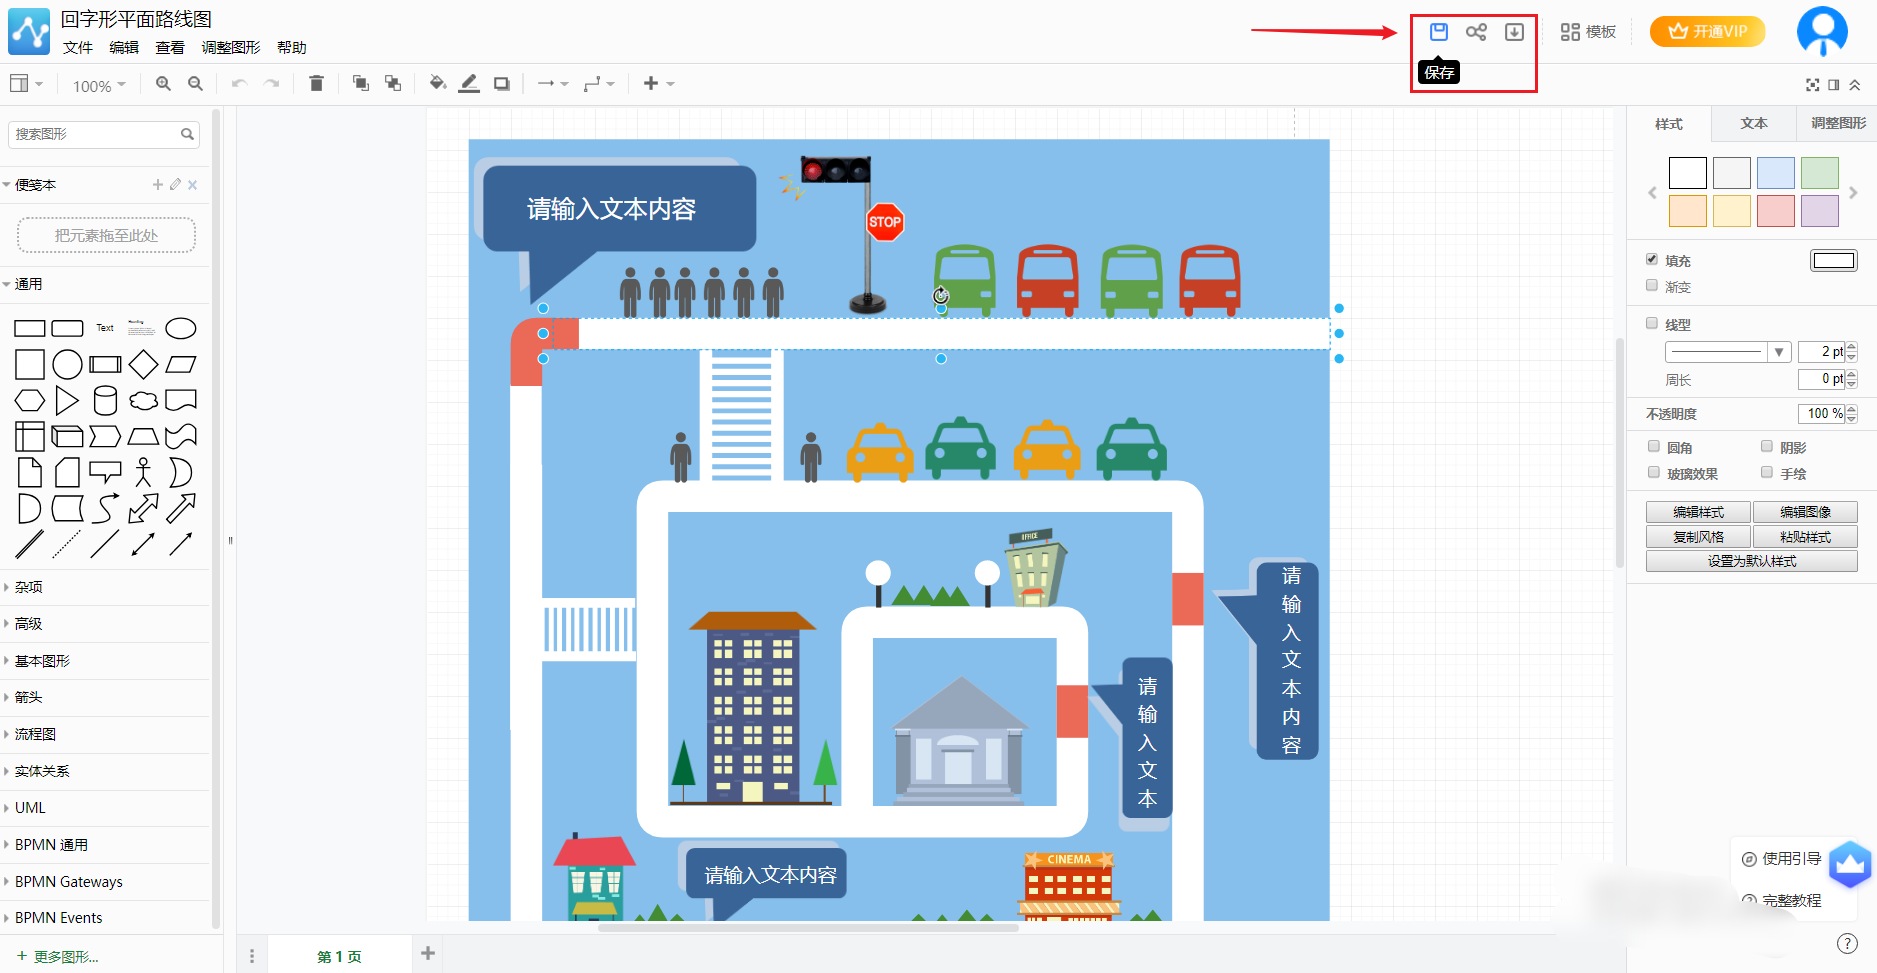Delete selected shape with trash icon
Screen dimensions: 1877x973
(x=316, y=84)
